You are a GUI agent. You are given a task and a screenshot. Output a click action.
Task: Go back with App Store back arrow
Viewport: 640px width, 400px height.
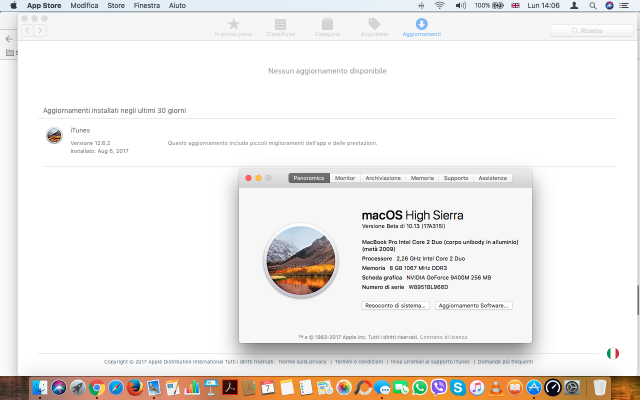tap(27, 31)
